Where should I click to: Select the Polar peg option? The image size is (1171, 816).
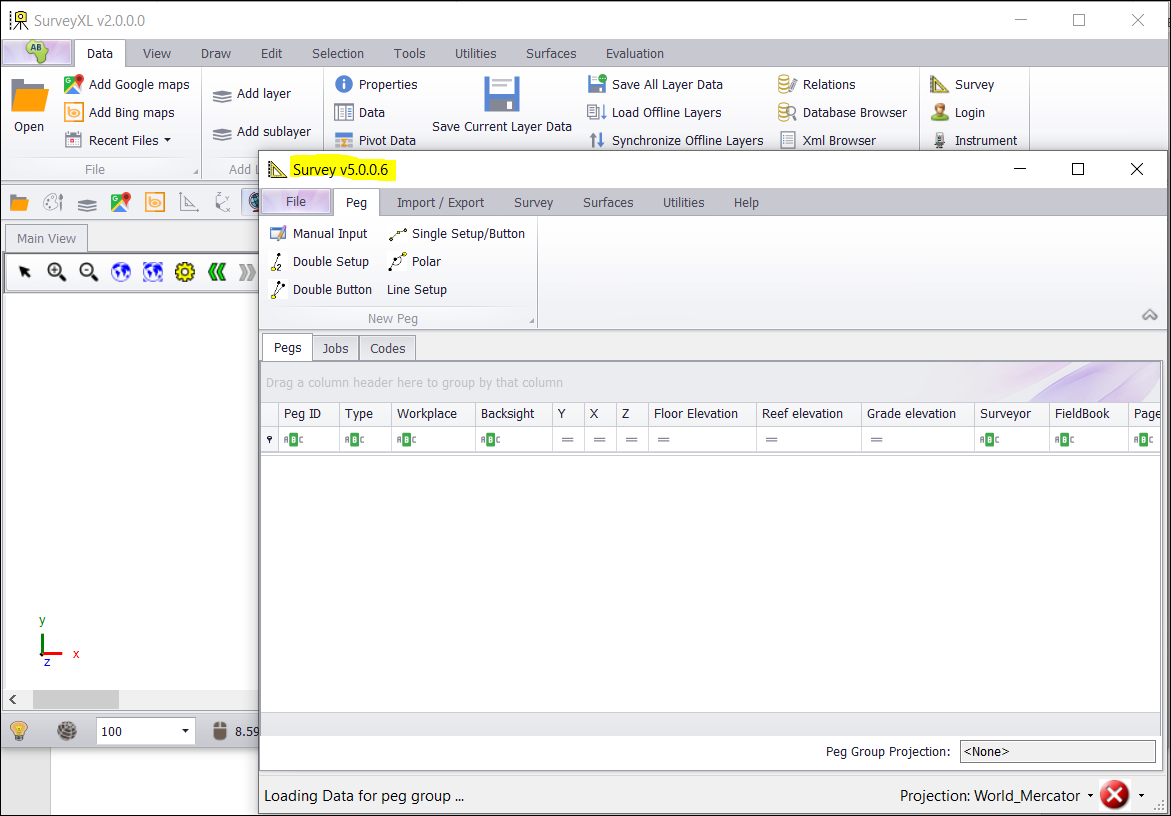(415, 262)
